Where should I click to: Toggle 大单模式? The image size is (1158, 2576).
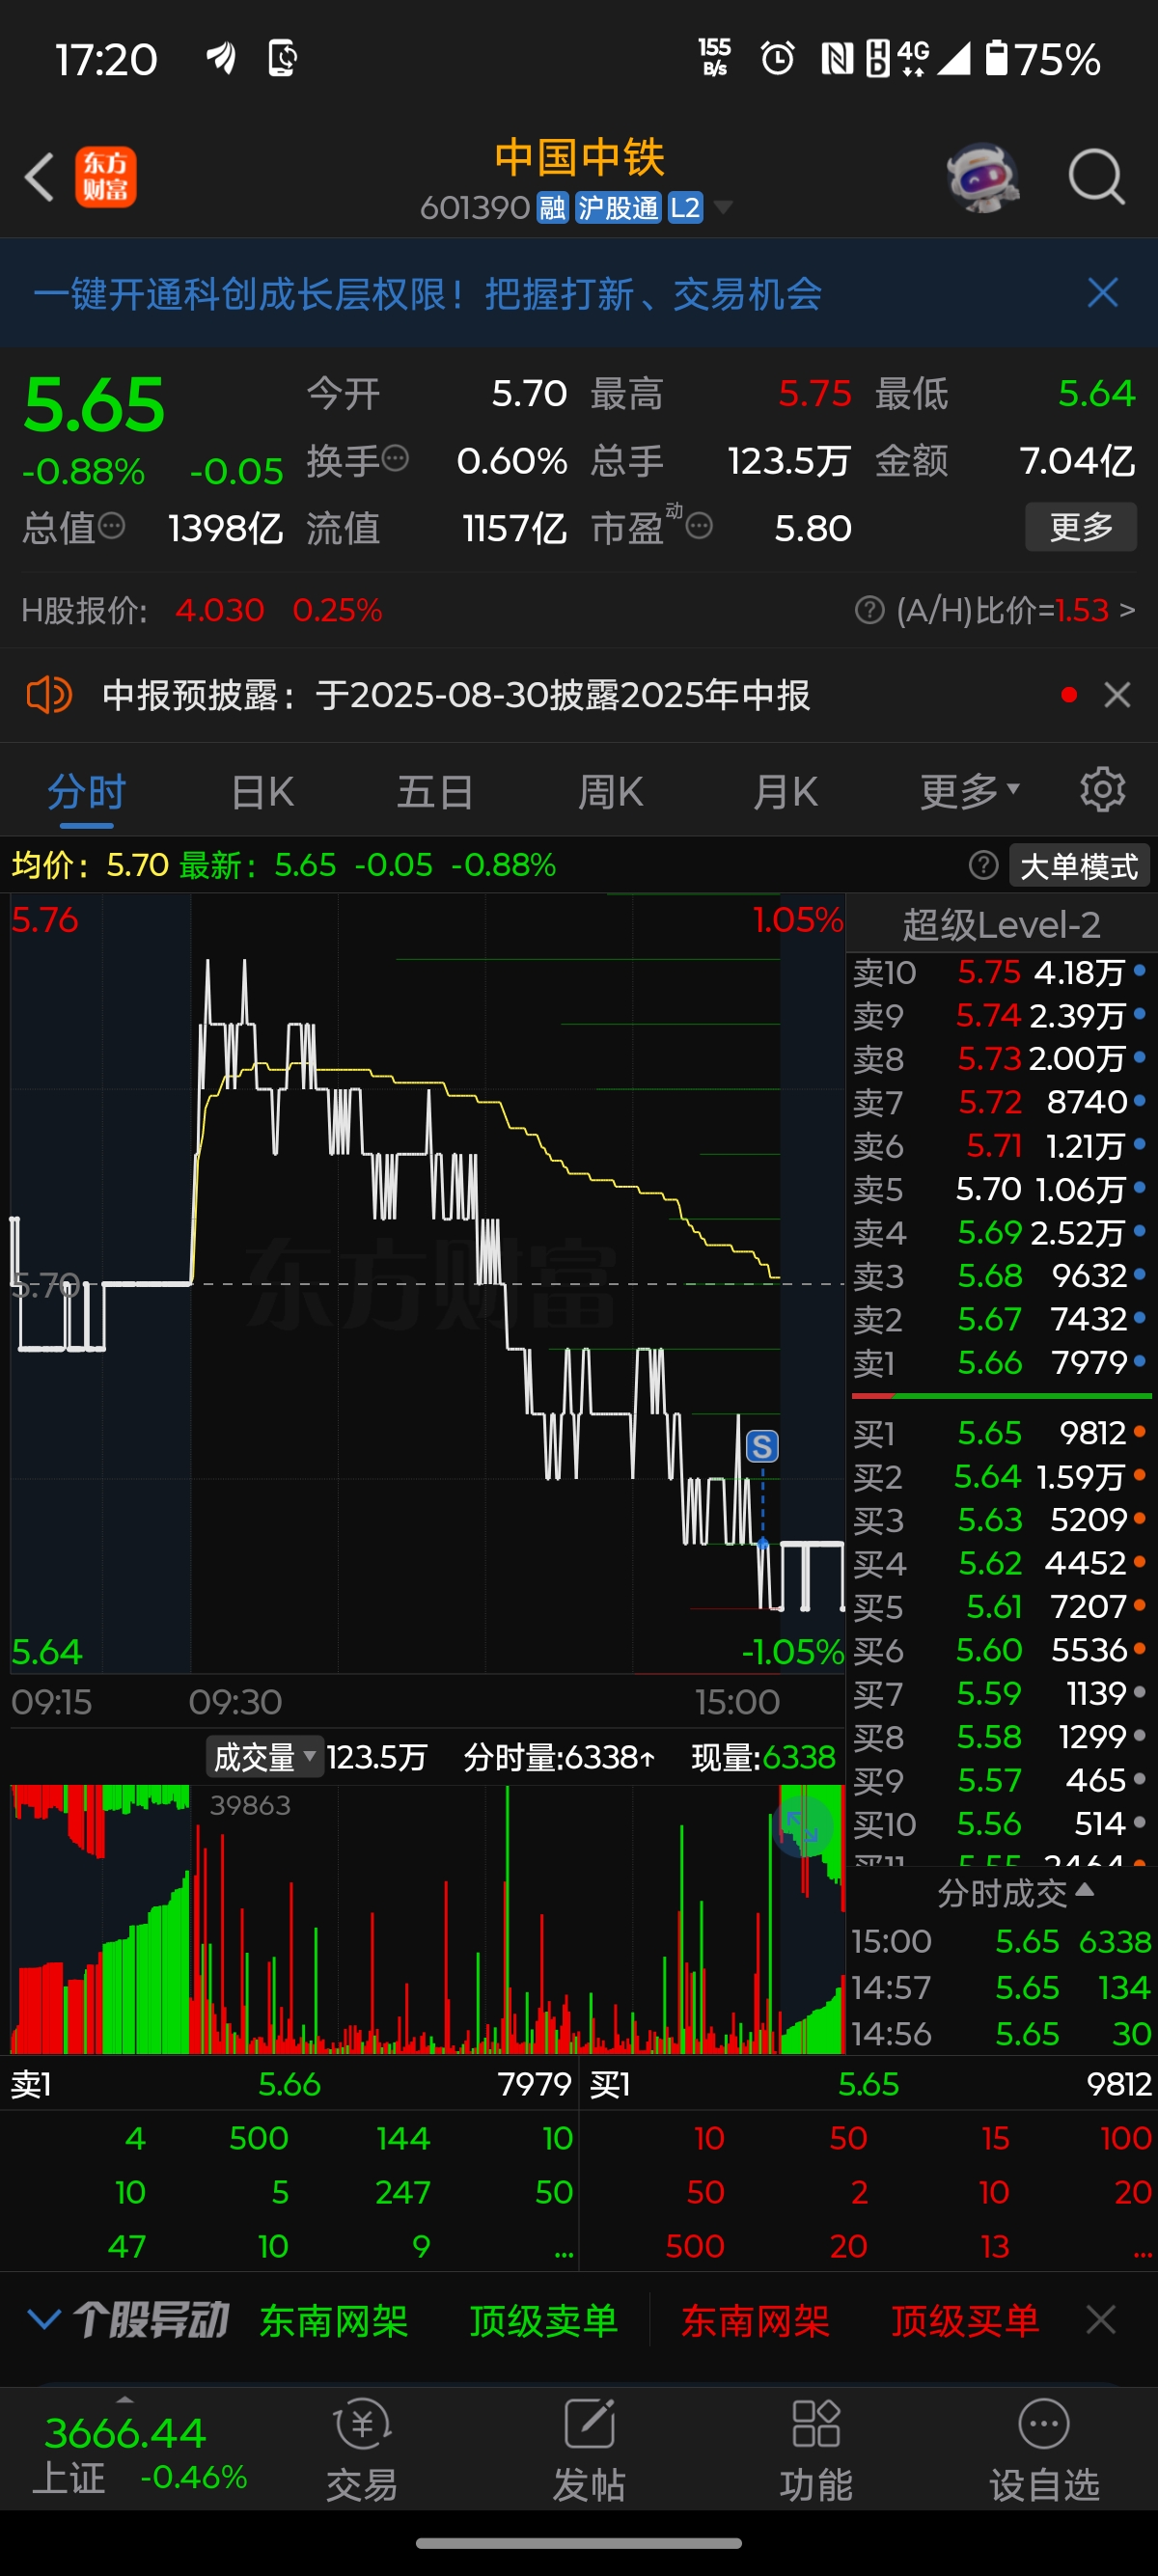pos(1079,865)
